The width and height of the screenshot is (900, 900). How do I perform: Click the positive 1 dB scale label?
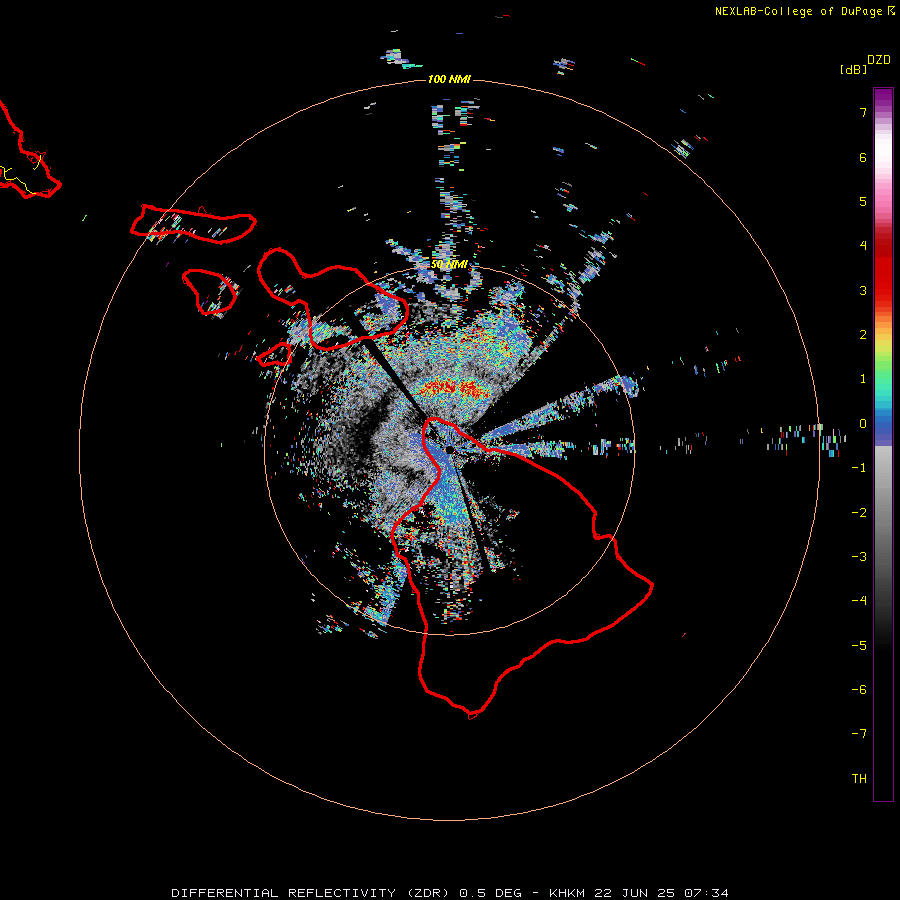(x=863, y=379)
